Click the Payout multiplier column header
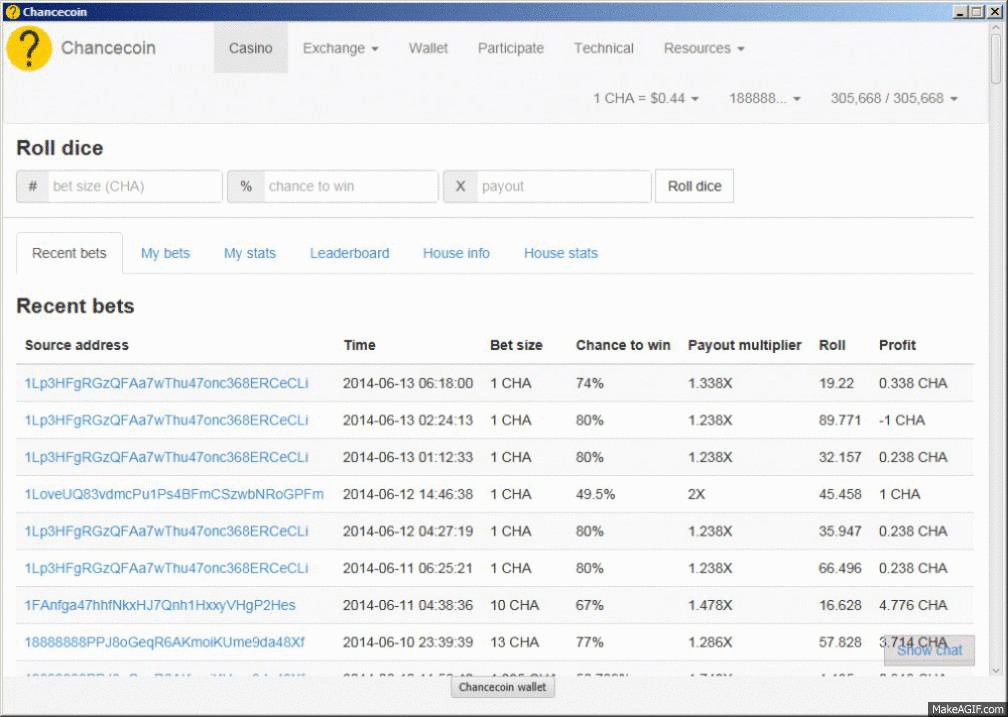This screenshot has height=717, width=1008. pos(744,345)
